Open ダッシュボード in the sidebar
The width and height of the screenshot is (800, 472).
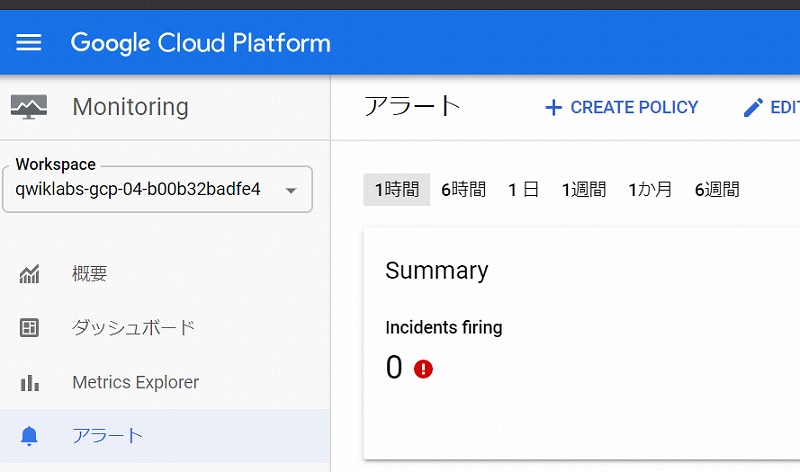[133, 328]
